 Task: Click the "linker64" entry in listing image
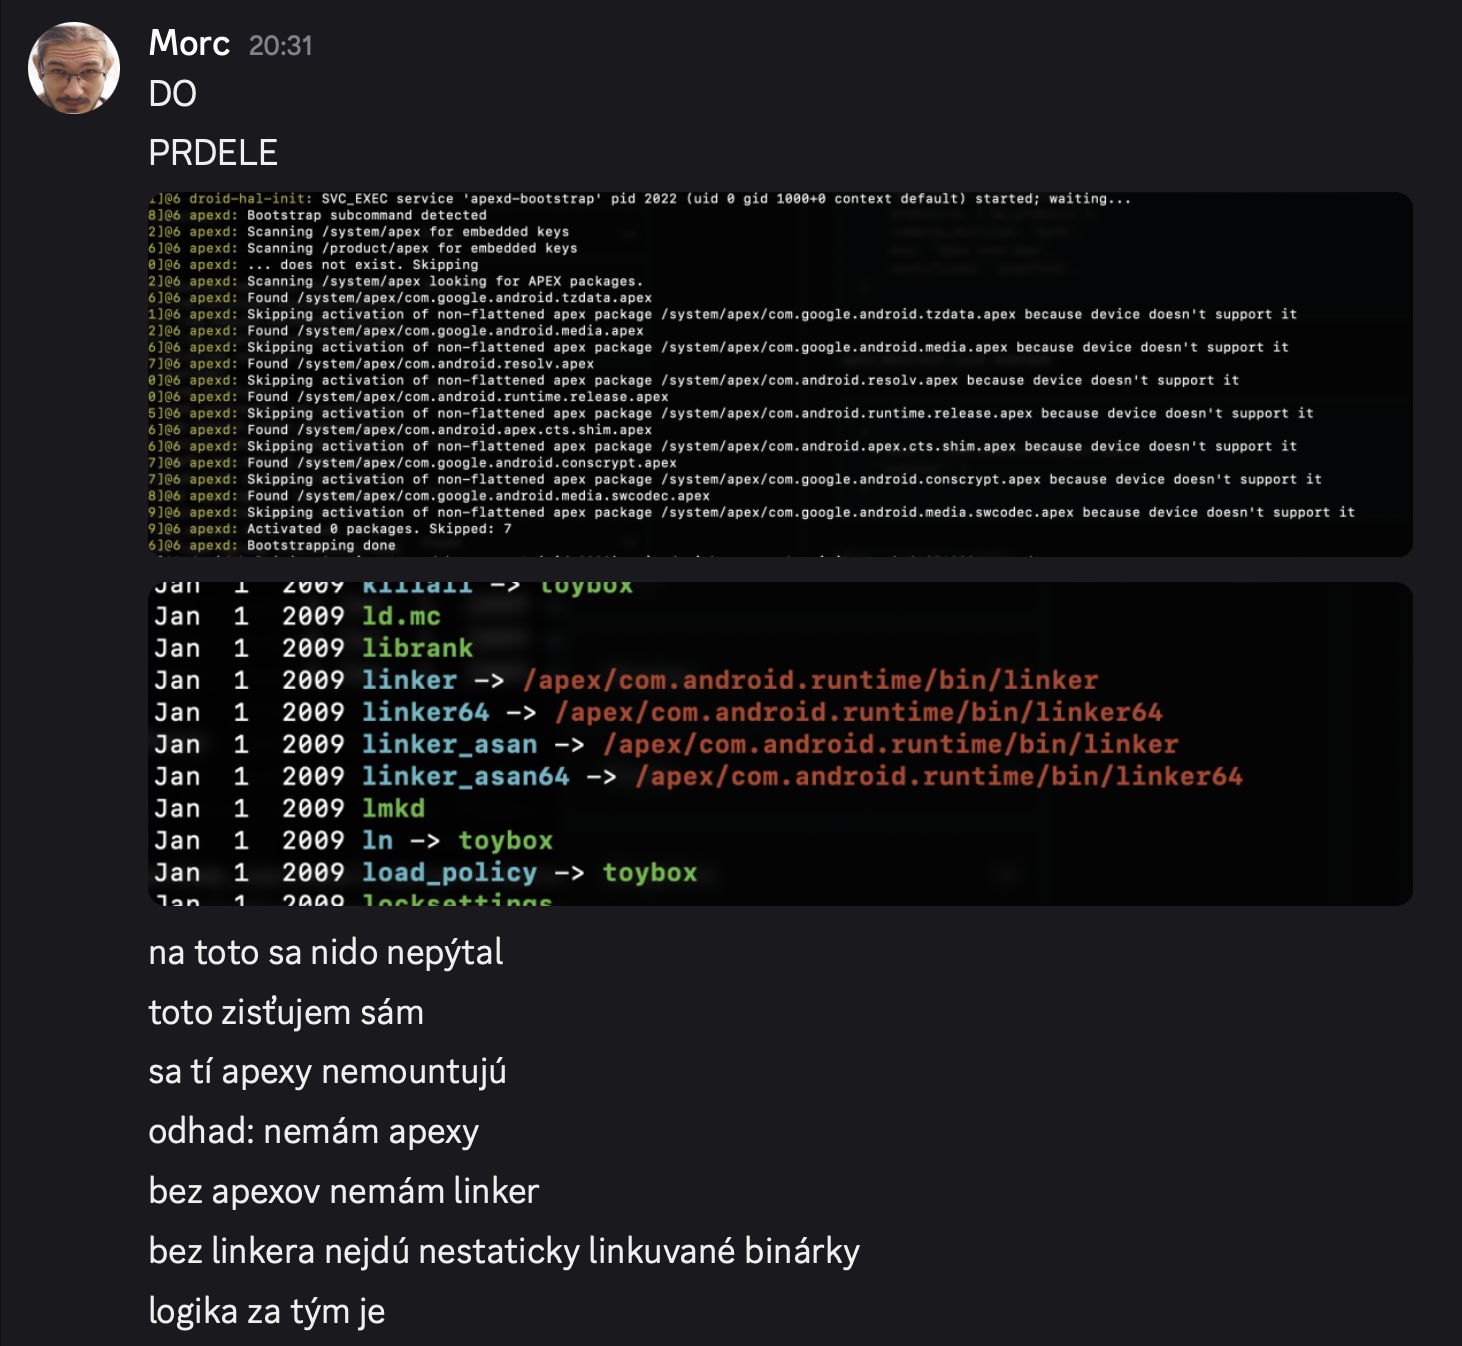coord(425,712)
